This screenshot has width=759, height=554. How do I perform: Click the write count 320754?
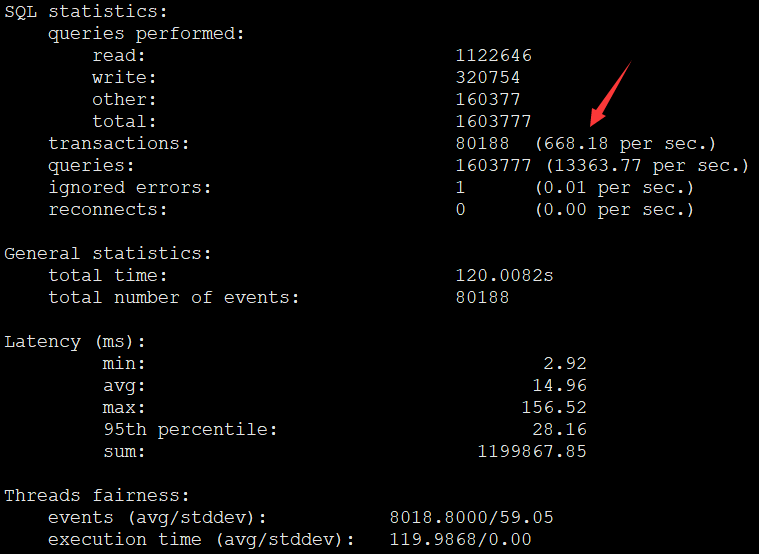pos(488,77)
